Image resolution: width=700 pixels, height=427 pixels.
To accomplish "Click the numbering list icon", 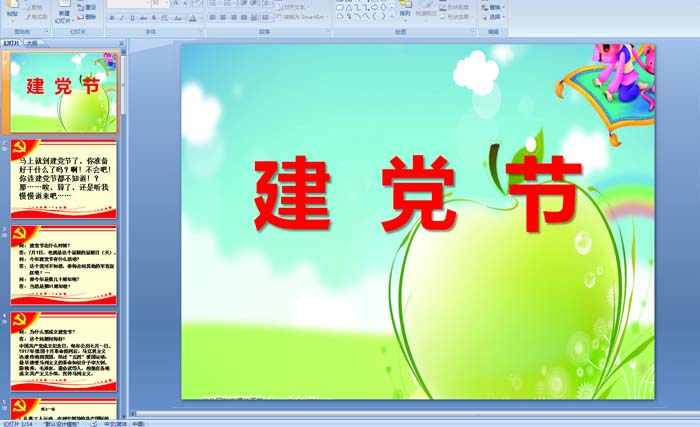I will (227, 3).
